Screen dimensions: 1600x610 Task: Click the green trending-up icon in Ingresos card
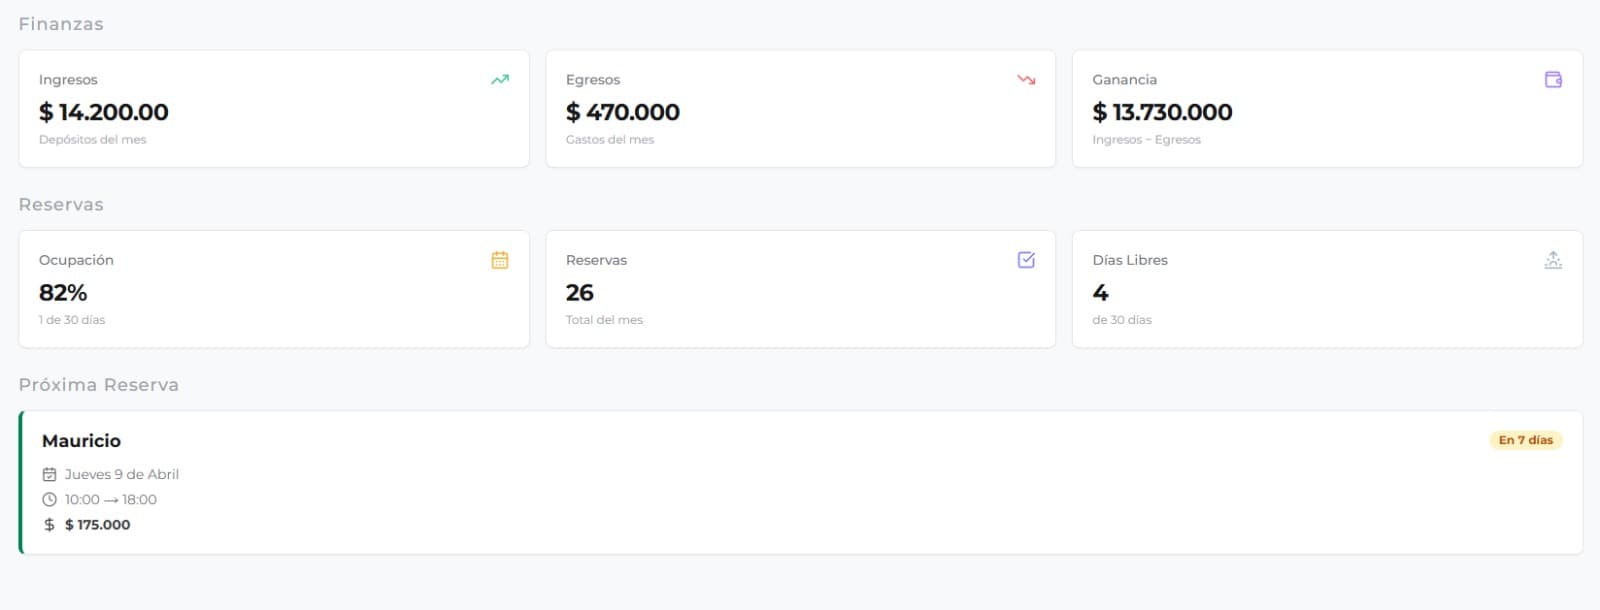point(500,80)
